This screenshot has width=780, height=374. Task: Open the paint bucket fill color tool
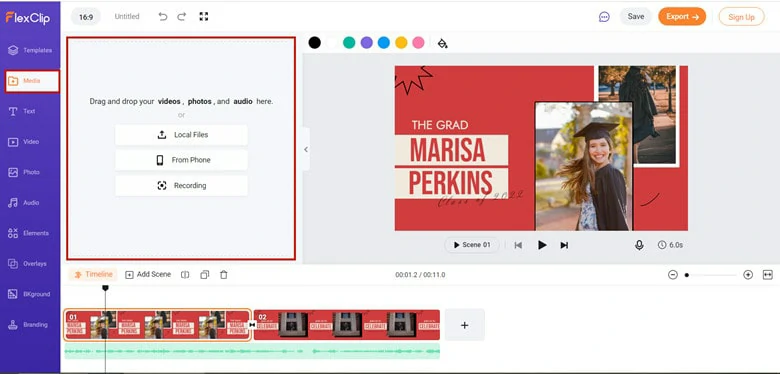(442, 43)
